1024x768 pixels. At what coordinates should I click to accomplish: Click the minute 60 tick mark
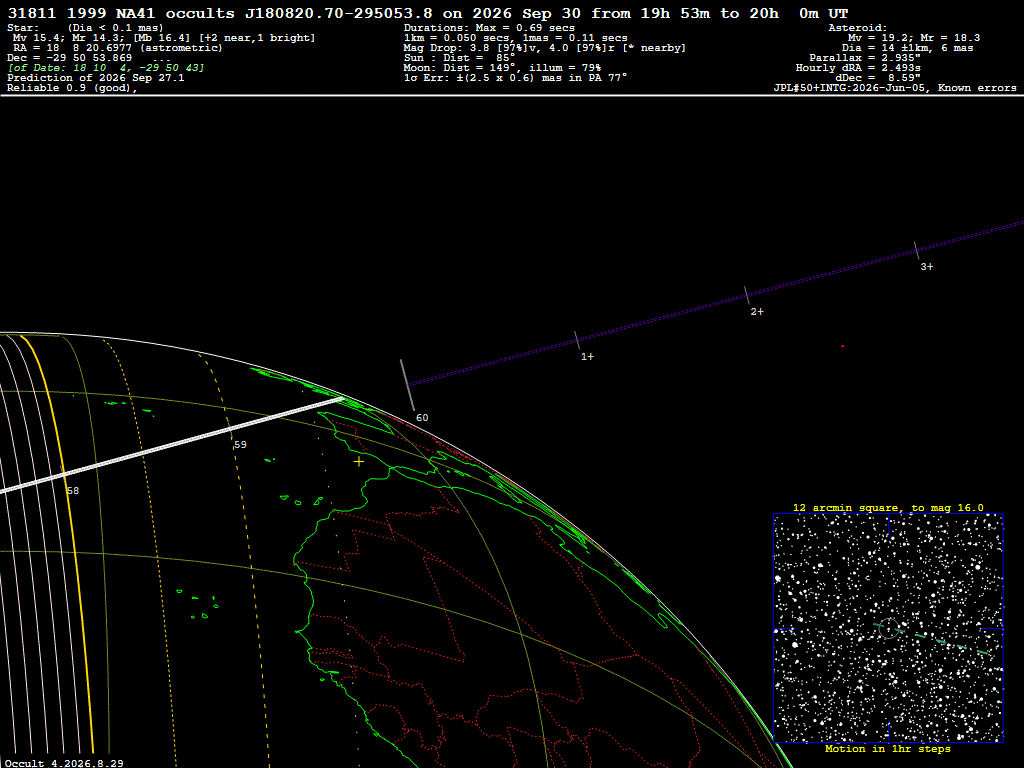pos(408,385)
